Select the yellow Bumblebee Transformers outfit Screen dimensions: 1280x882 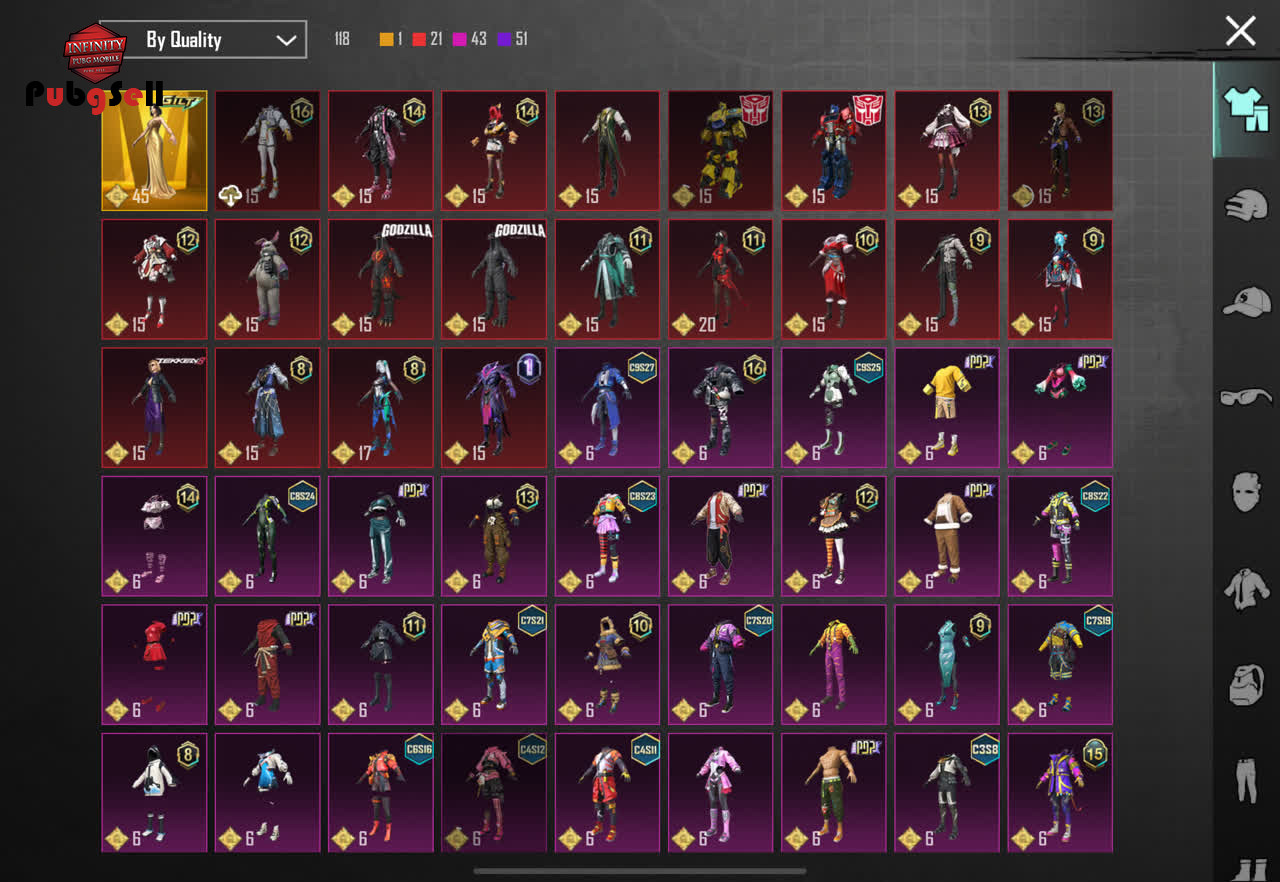pyautogui.click(x=720, y=151)
